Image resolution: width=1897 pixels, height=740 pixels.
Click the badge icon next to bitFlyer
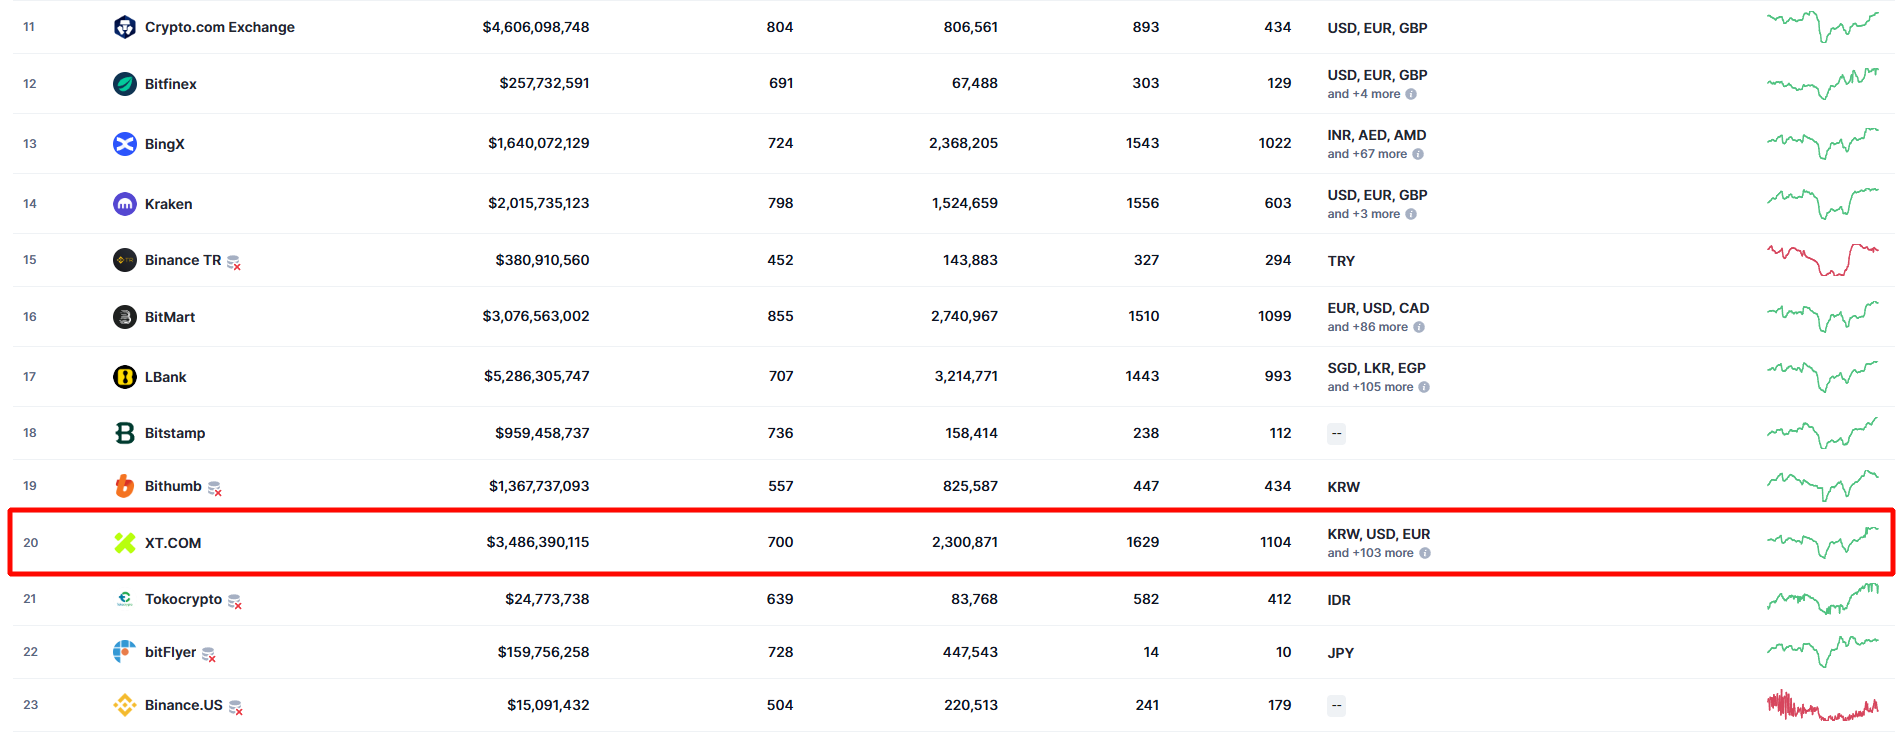[209, 654]
